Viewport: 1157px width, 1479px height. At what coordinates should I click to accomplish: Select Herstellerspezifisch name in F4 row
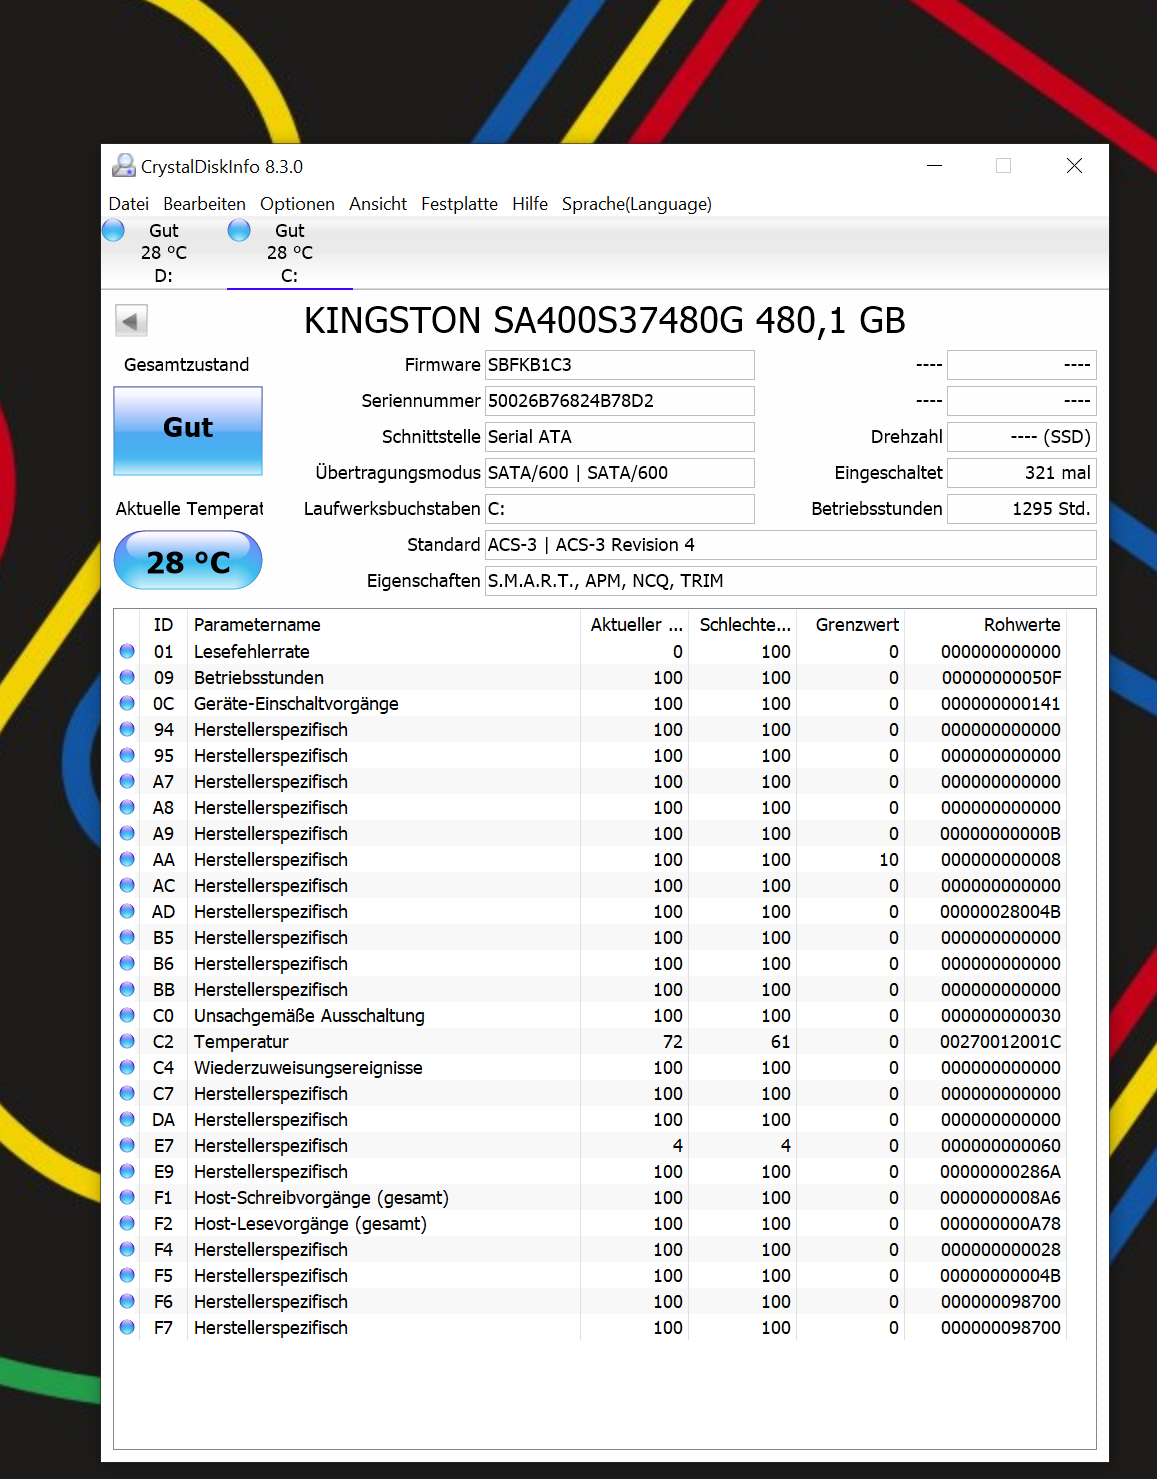point(271,1249)
